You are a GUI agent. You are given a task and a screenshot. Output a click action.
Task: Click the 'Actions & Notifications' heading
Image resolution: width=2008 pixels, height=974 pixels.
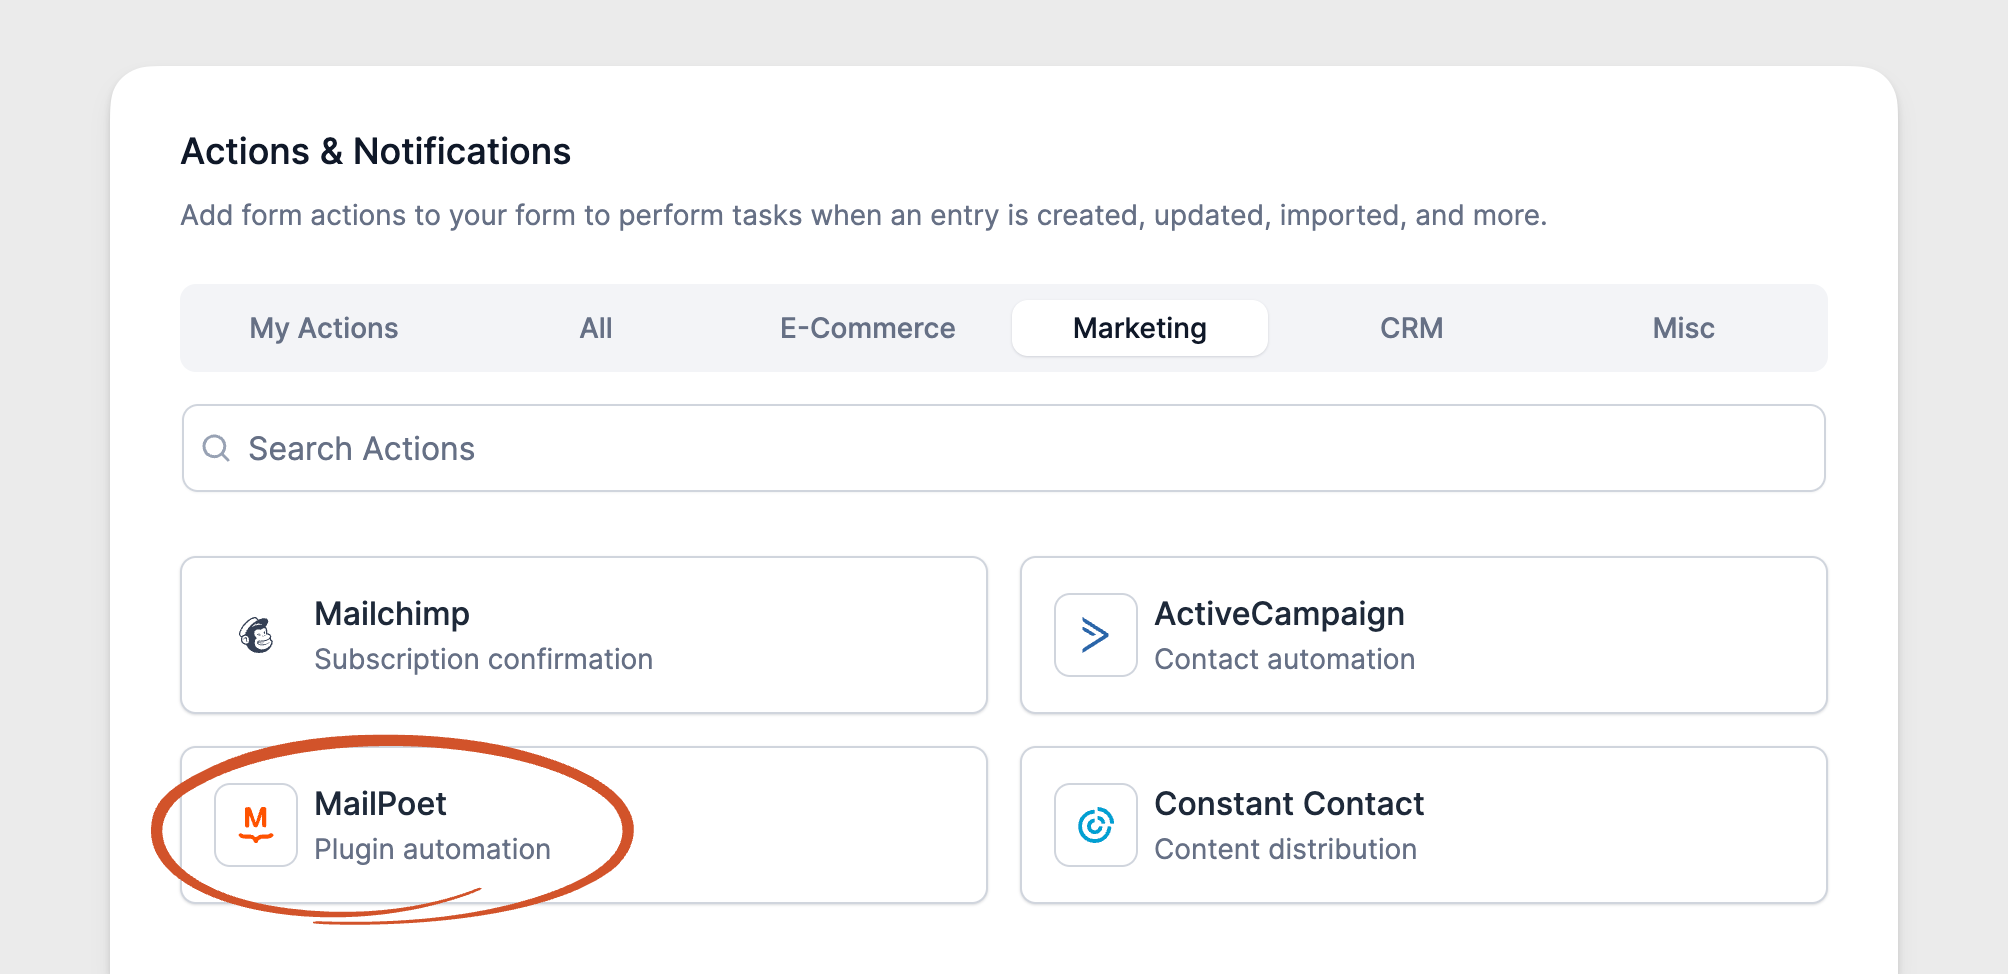coord(376,151)
